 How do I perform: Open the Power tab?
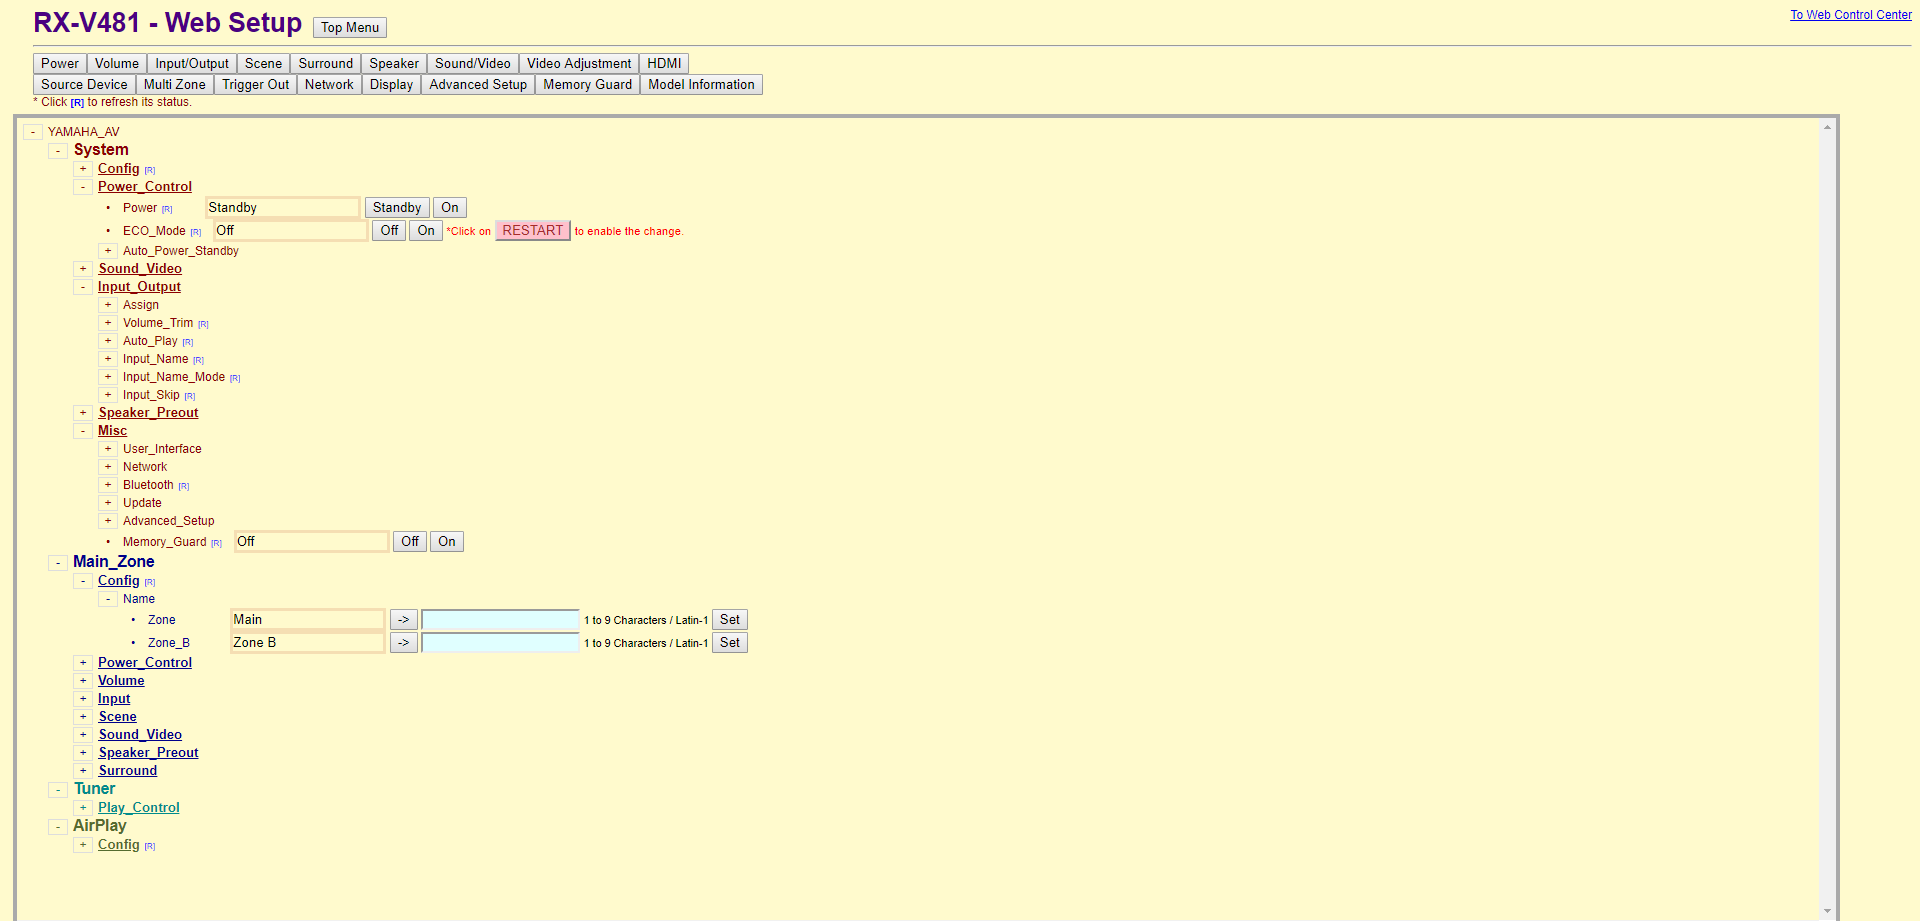click(60, 64)
